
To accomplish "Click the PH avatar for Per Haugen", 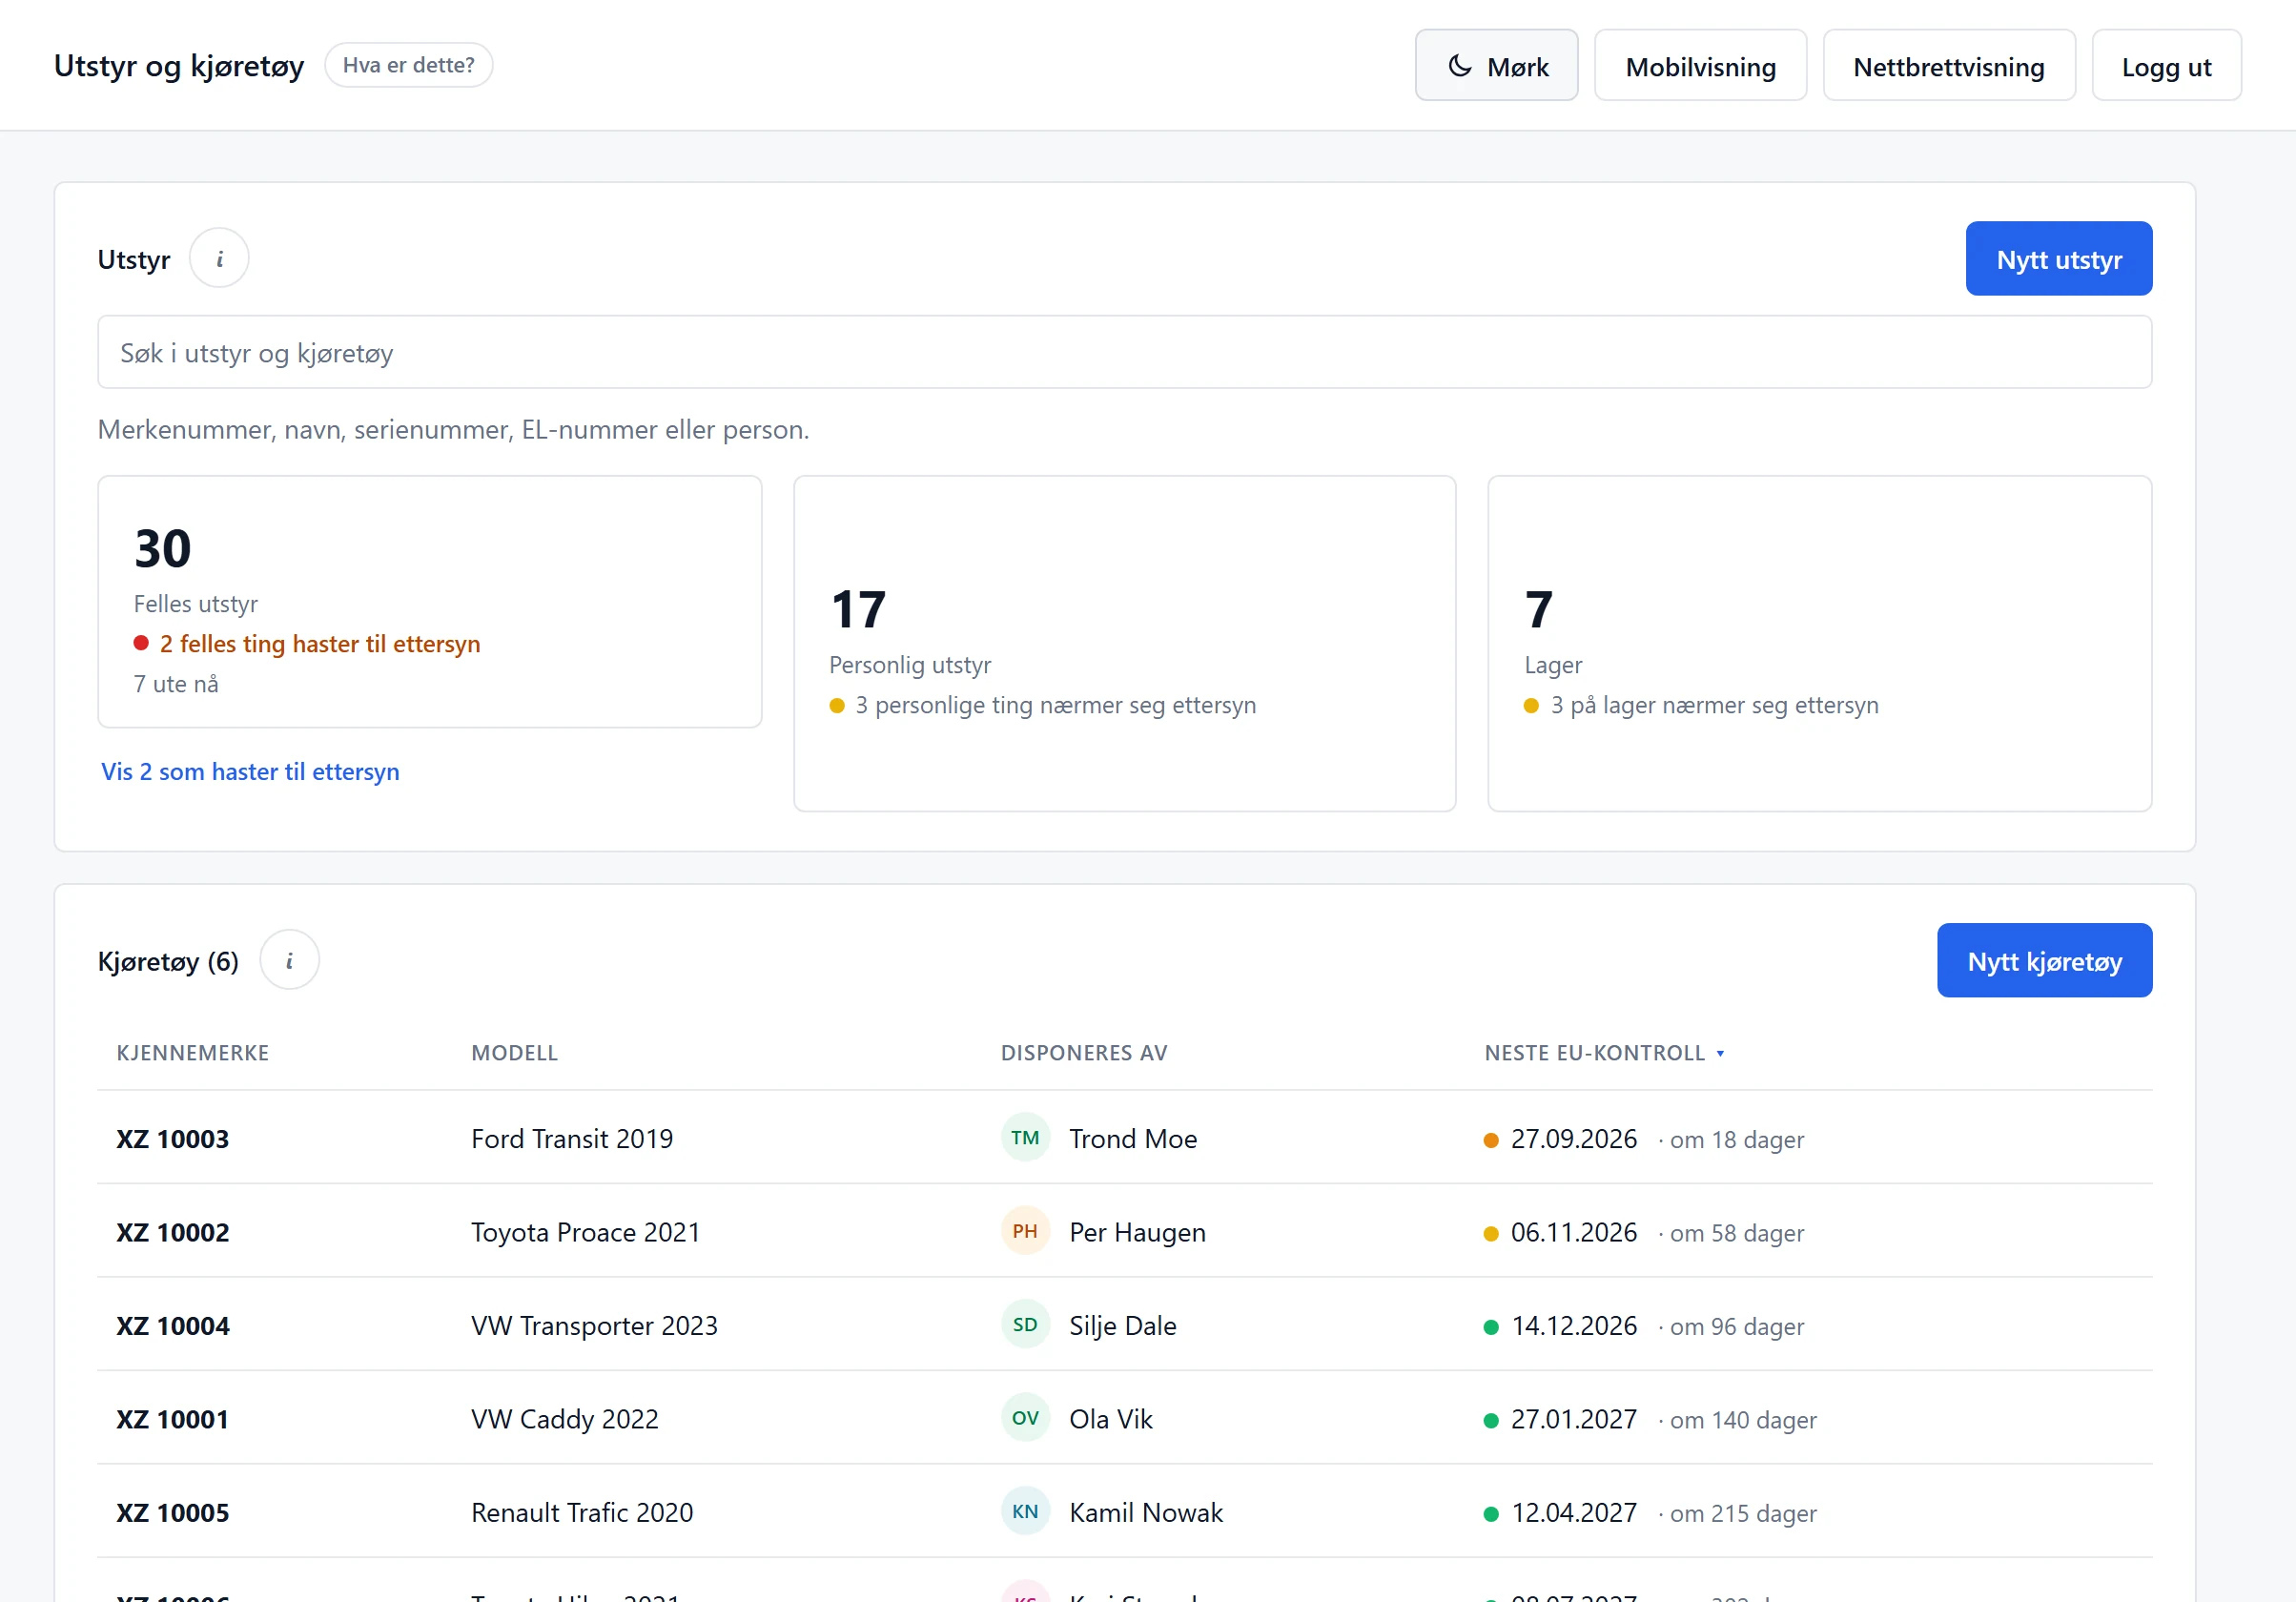I will [x=1024, y=1231].
